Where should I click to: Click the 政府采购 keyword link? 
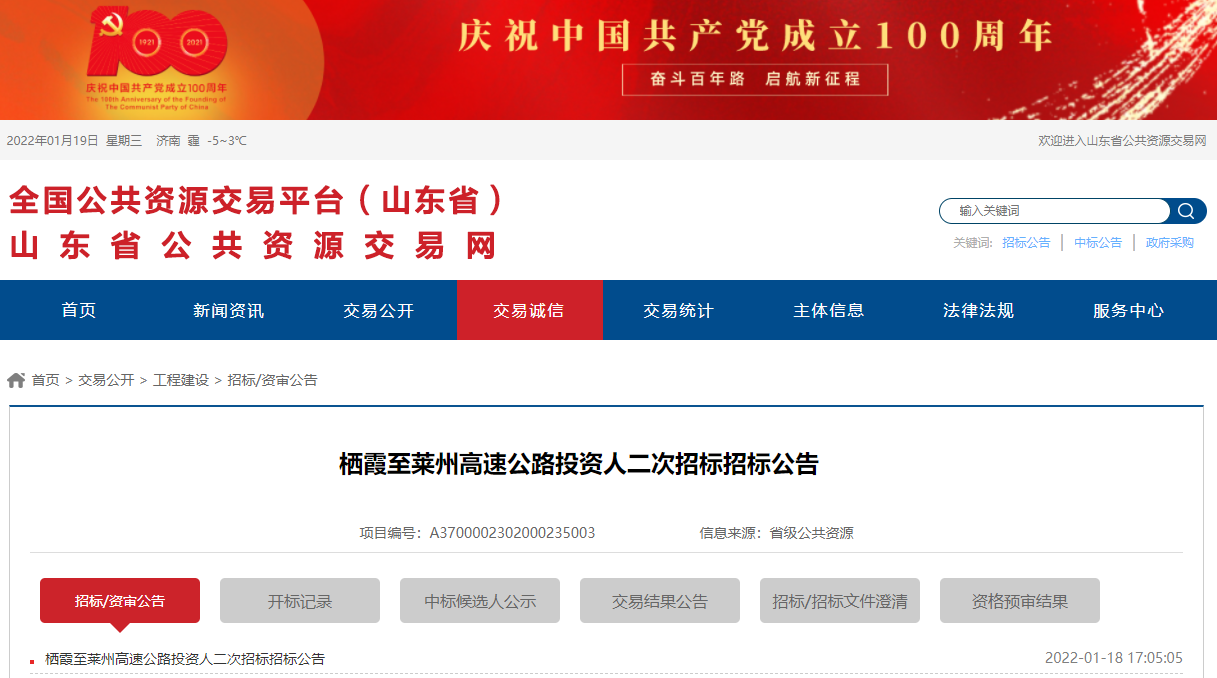pos(1170,243)
